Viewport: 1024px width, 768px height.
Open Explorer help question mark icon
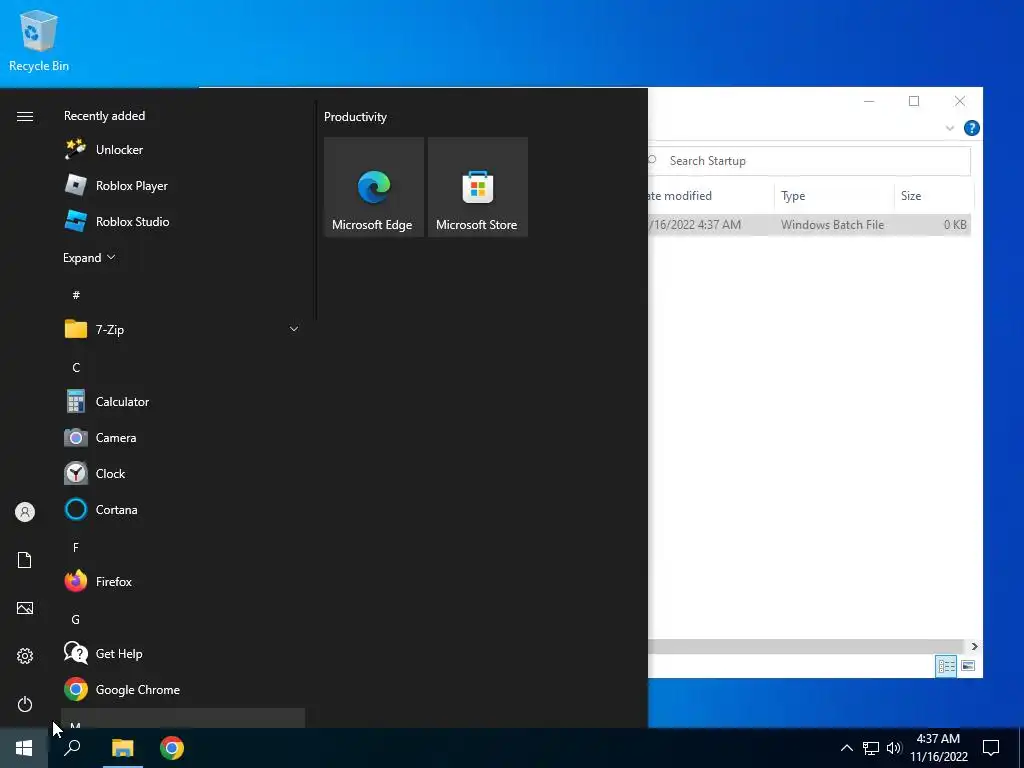pyautogui.click(x=971, y=128)
